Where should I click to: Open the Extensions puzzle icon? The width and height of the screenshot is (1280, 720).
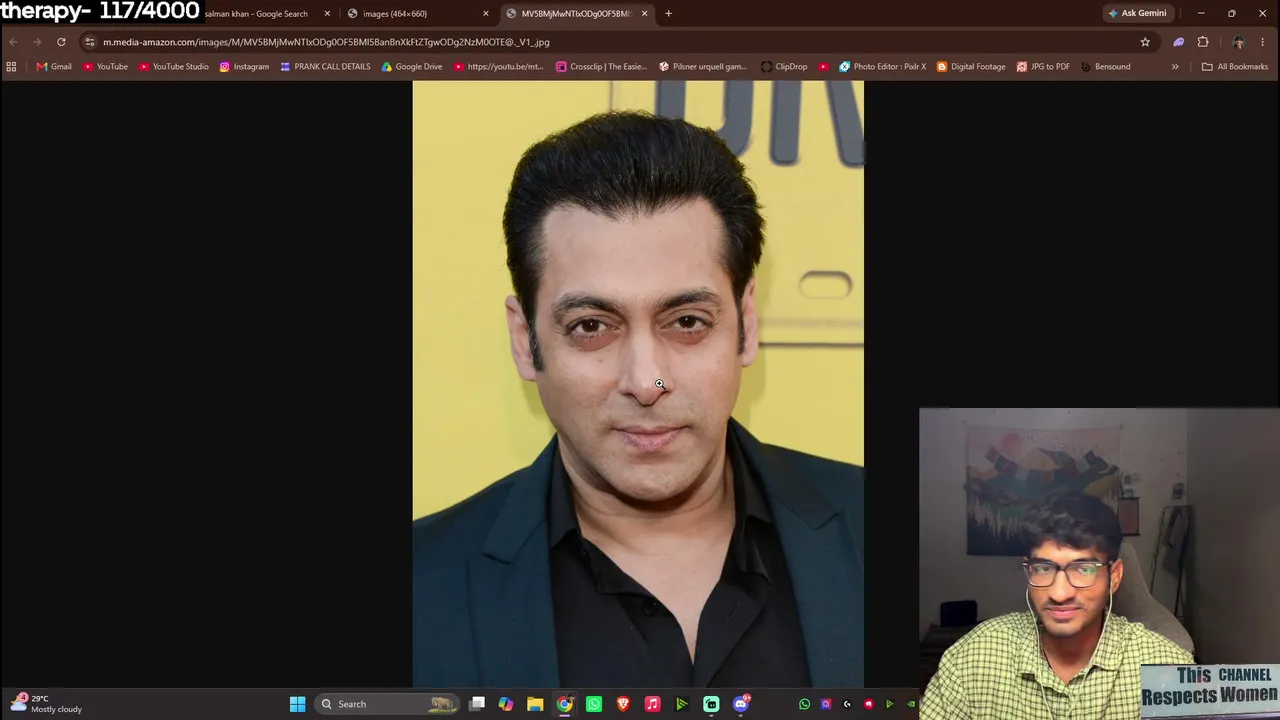[1203, 42]
